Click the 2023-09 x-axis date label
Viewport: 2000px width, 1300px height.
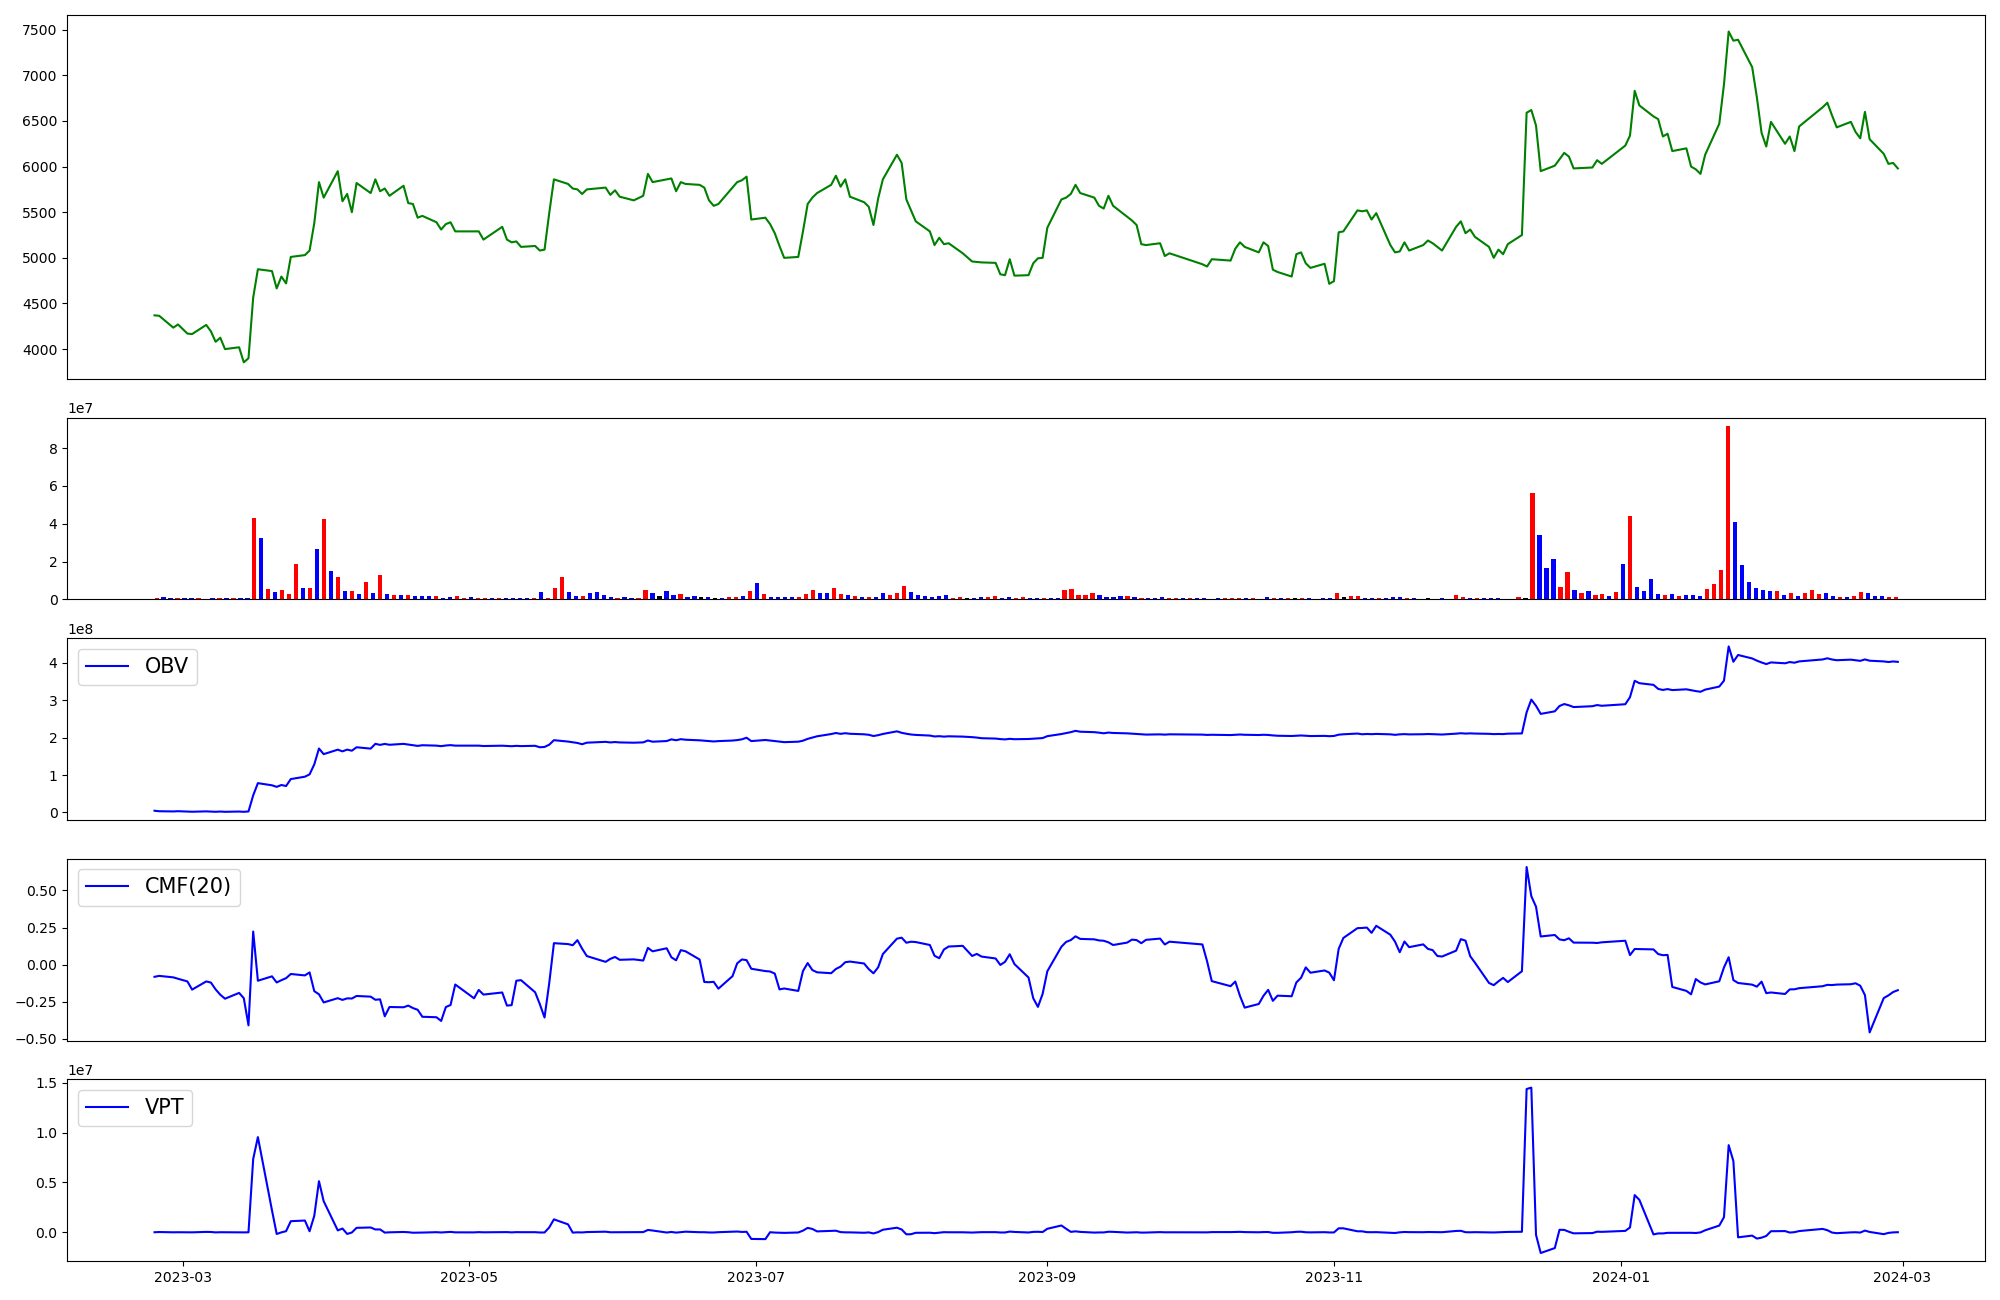[x=1047, y=1277]
